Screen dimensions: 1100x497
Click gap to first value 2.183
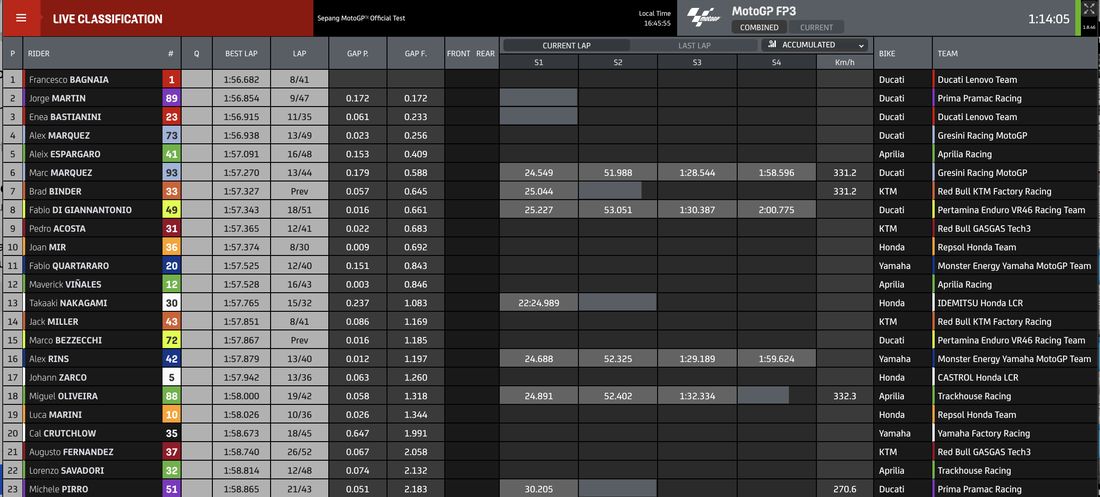416,489
